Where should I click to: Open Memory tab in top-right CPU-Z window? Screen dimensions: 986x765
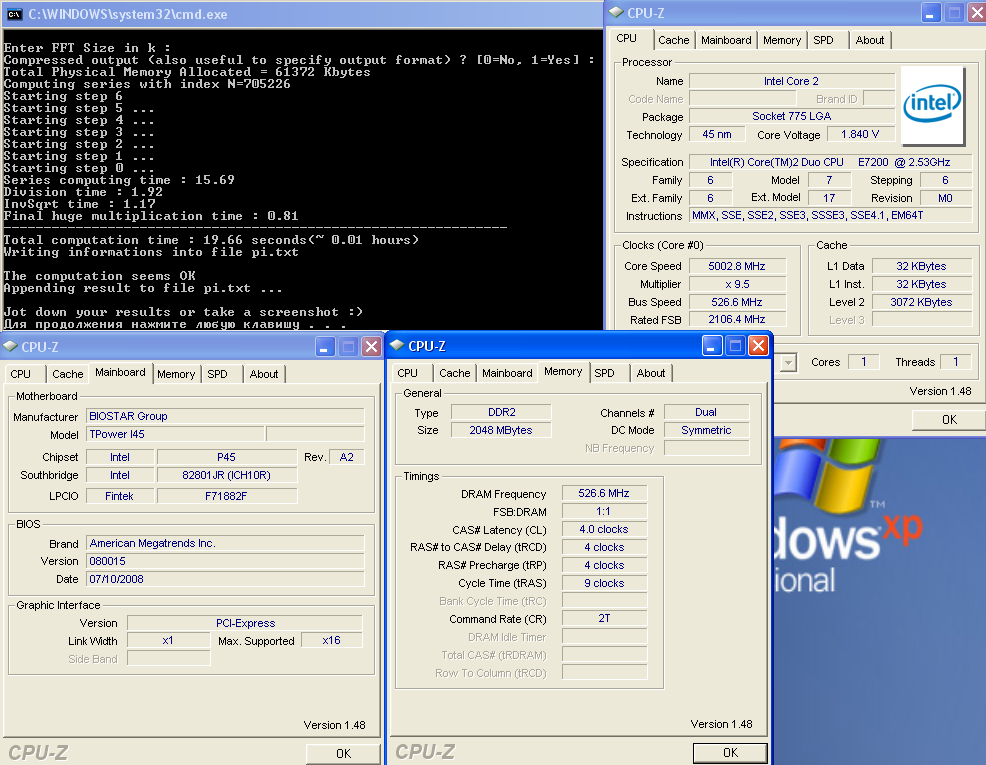coord(782,40)
